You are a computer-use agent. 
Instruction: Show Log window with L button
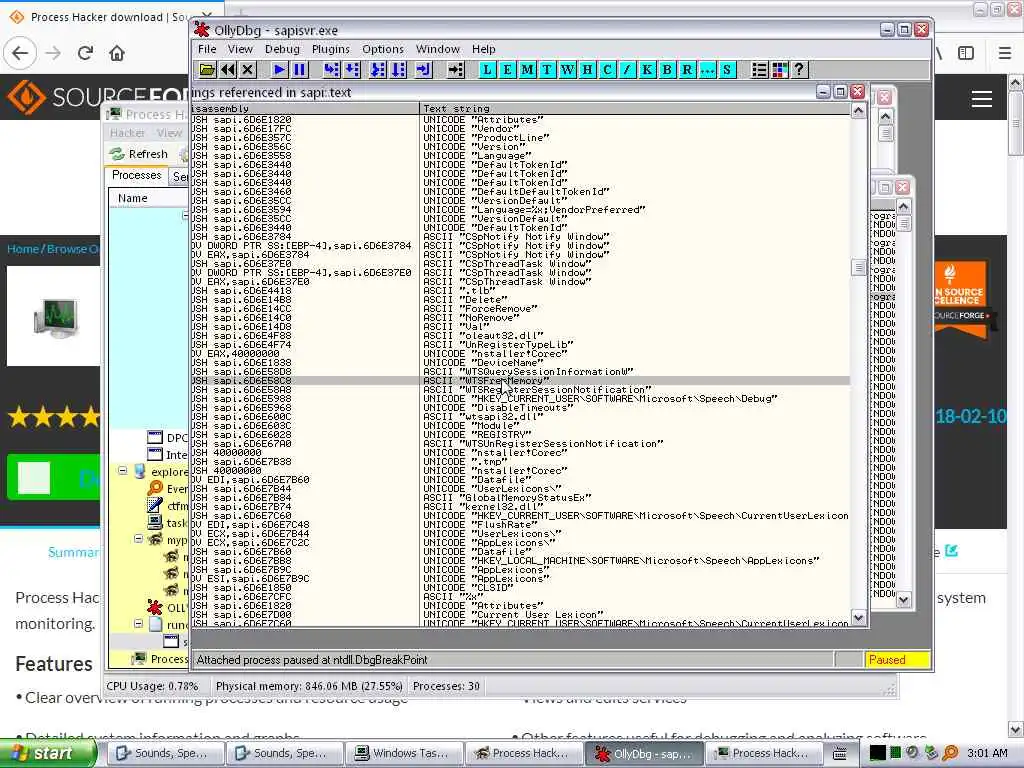tap(487, 70)
